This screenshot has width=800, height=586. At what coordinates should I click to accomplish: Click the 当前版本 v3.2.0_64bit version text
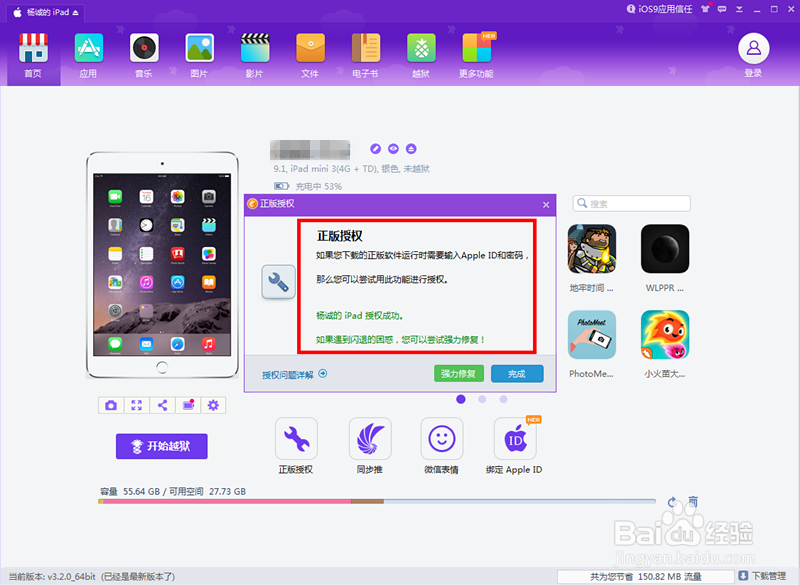click(92, 576)
